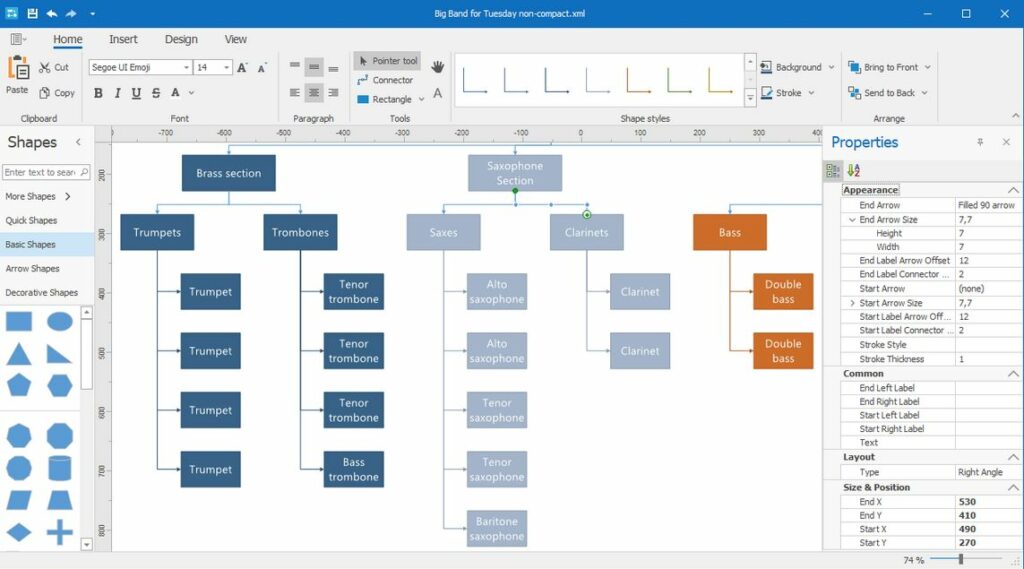Toggle Bold formatting
This screenshot has height=569, width=1024.
(x=98, y=93)
